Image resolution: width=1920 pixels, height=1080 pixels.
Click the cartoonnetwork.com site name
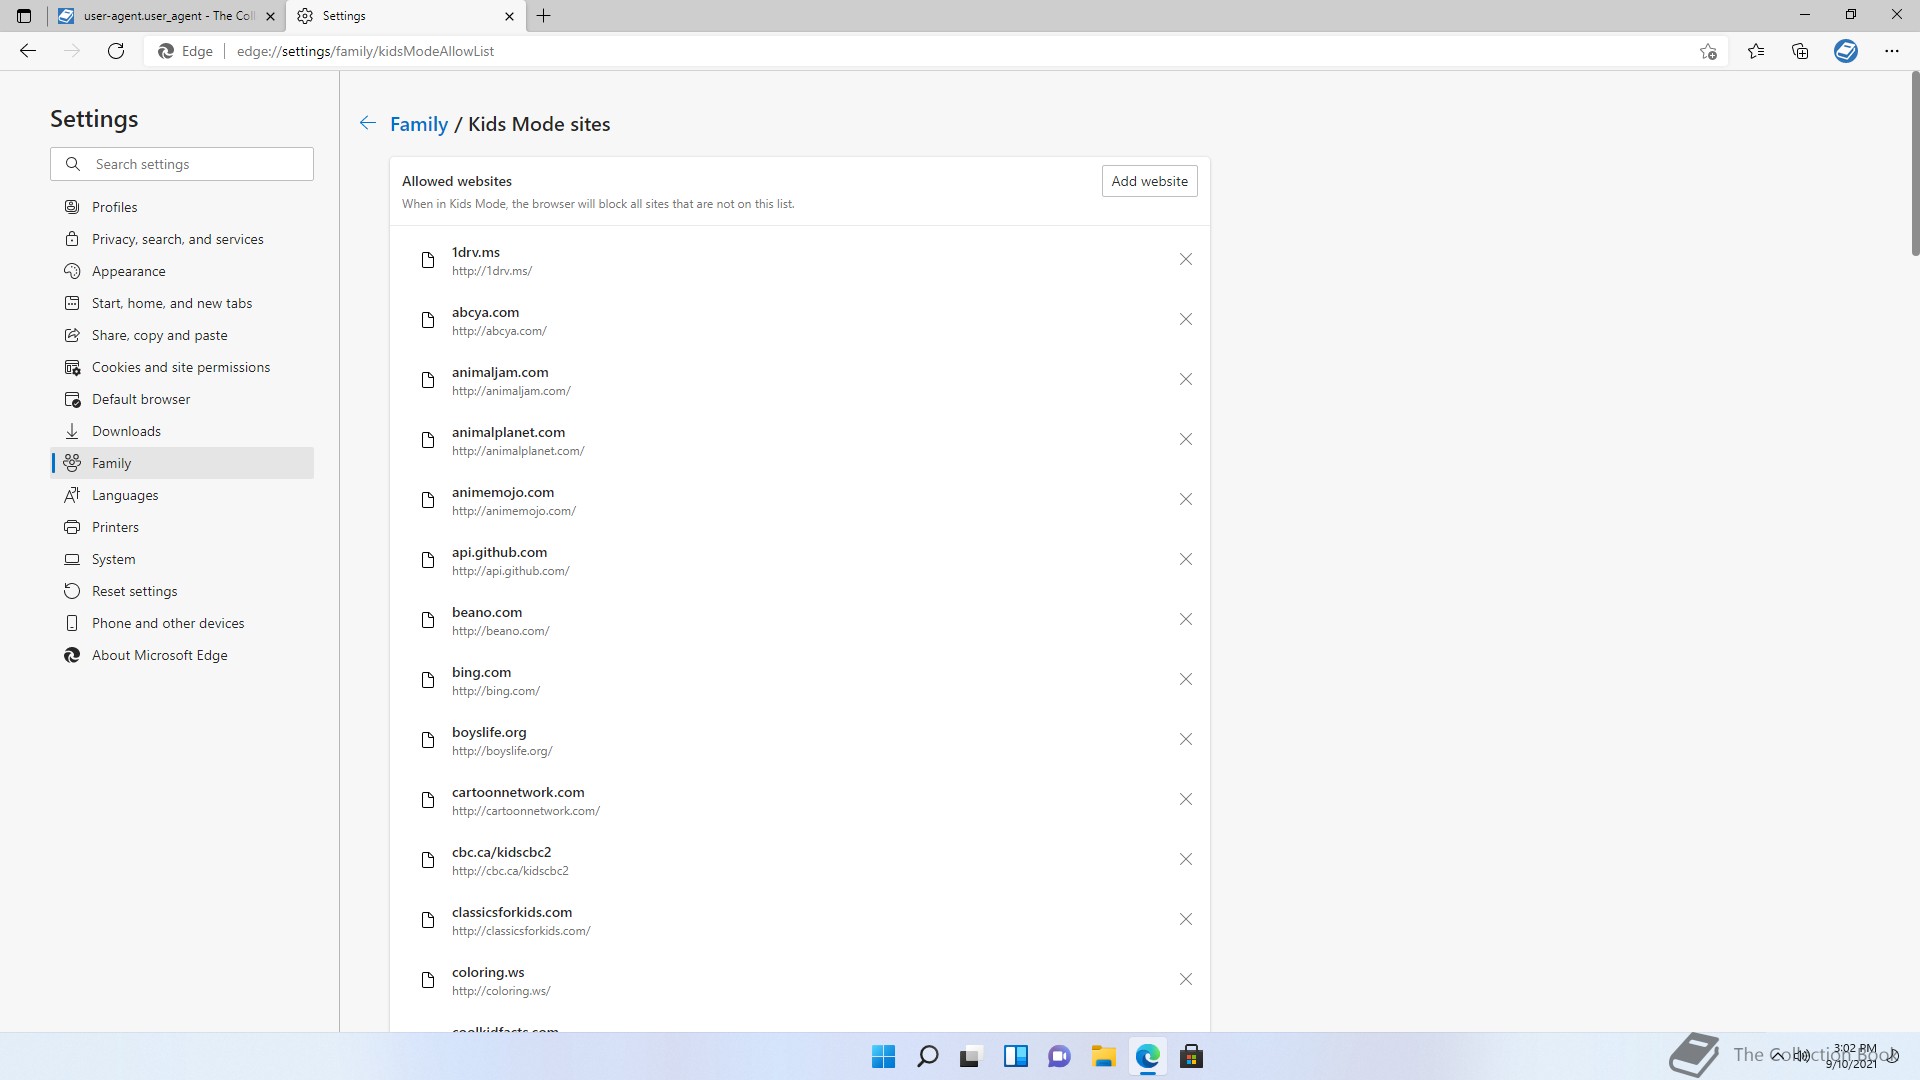[x=518, y=792]
